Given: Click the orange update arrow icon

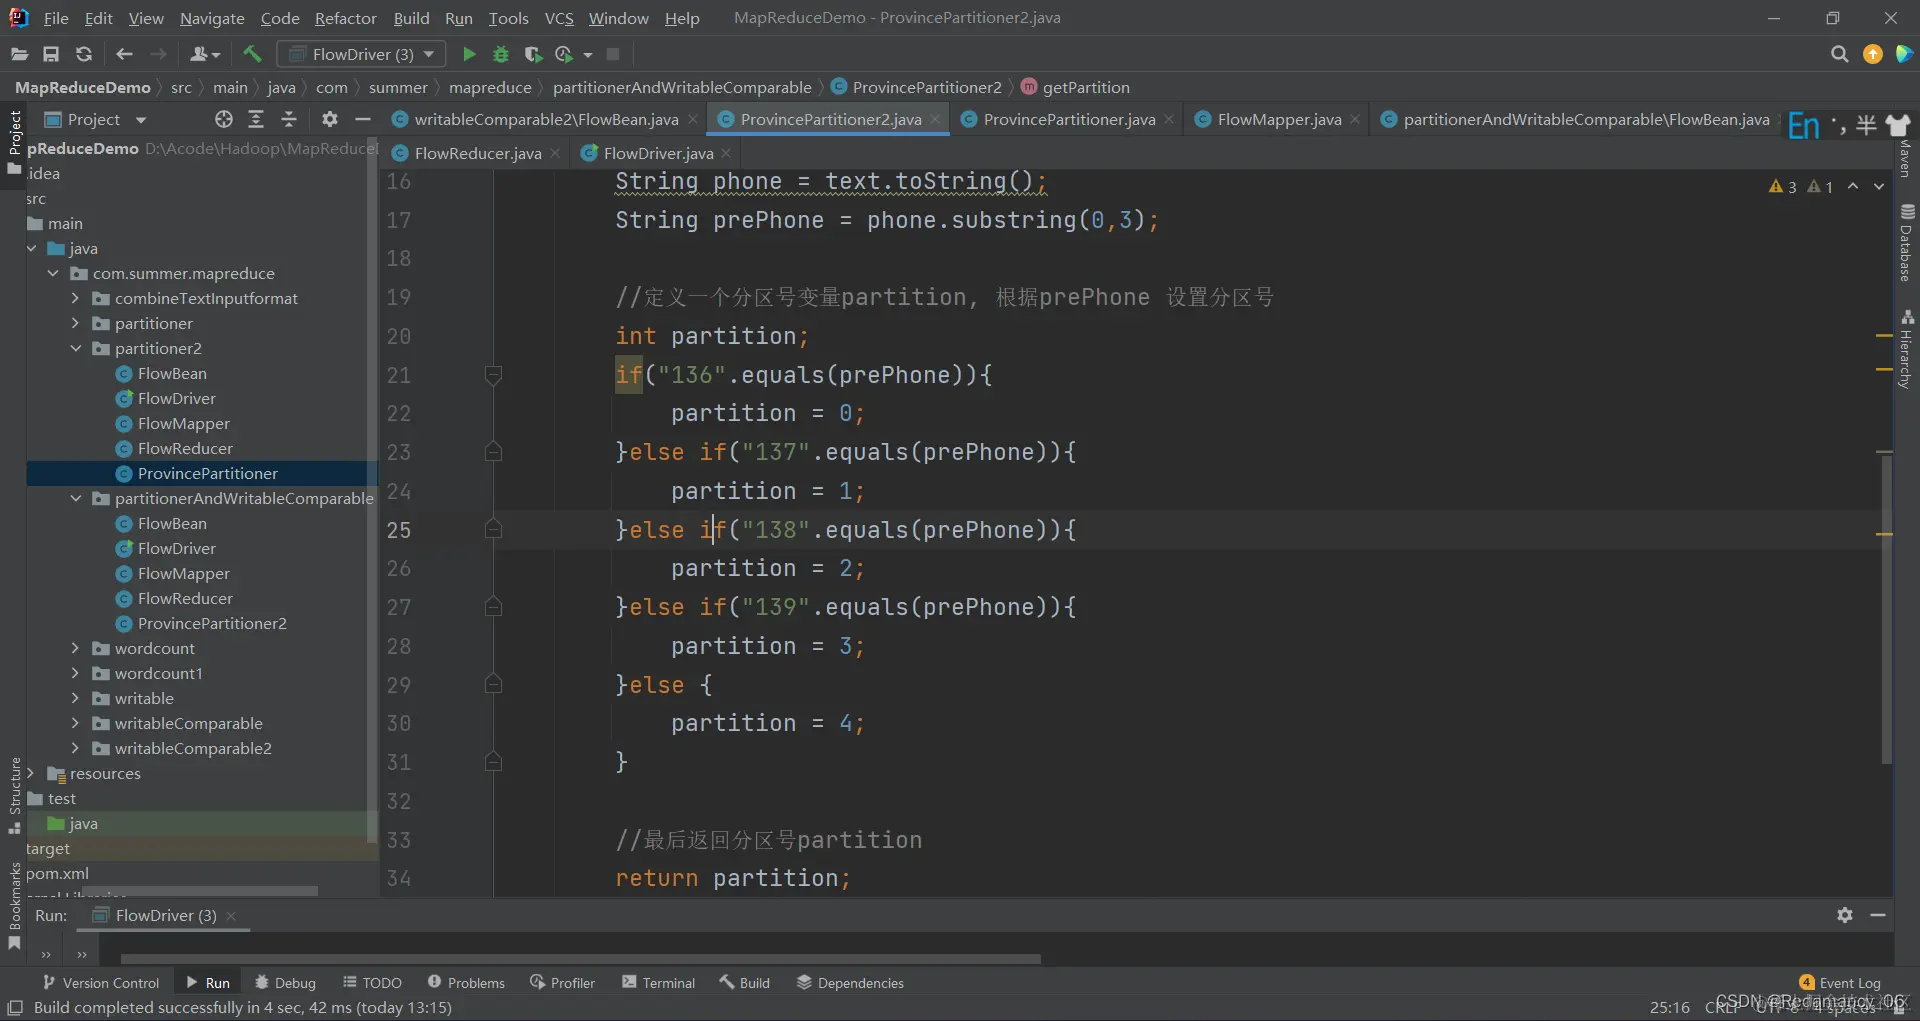Looking at the screenshot, I should (1873, 54).
